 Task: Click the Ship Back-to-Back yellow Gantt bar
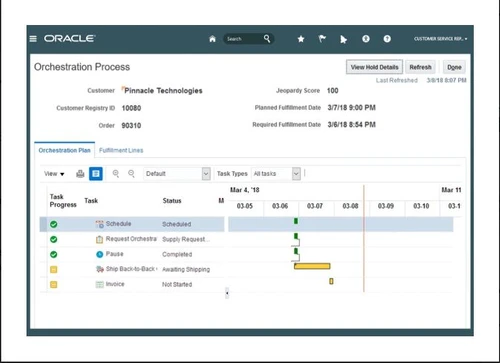pos(312,266)
